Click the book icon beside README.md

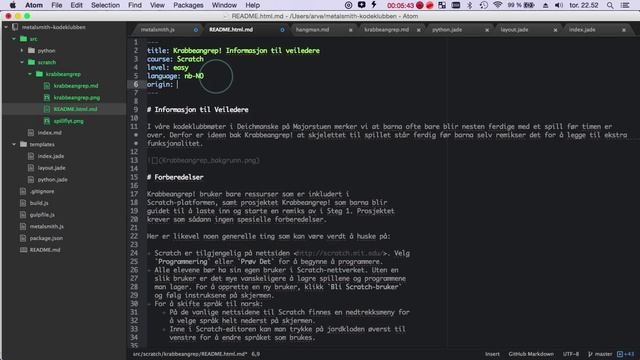23,250
